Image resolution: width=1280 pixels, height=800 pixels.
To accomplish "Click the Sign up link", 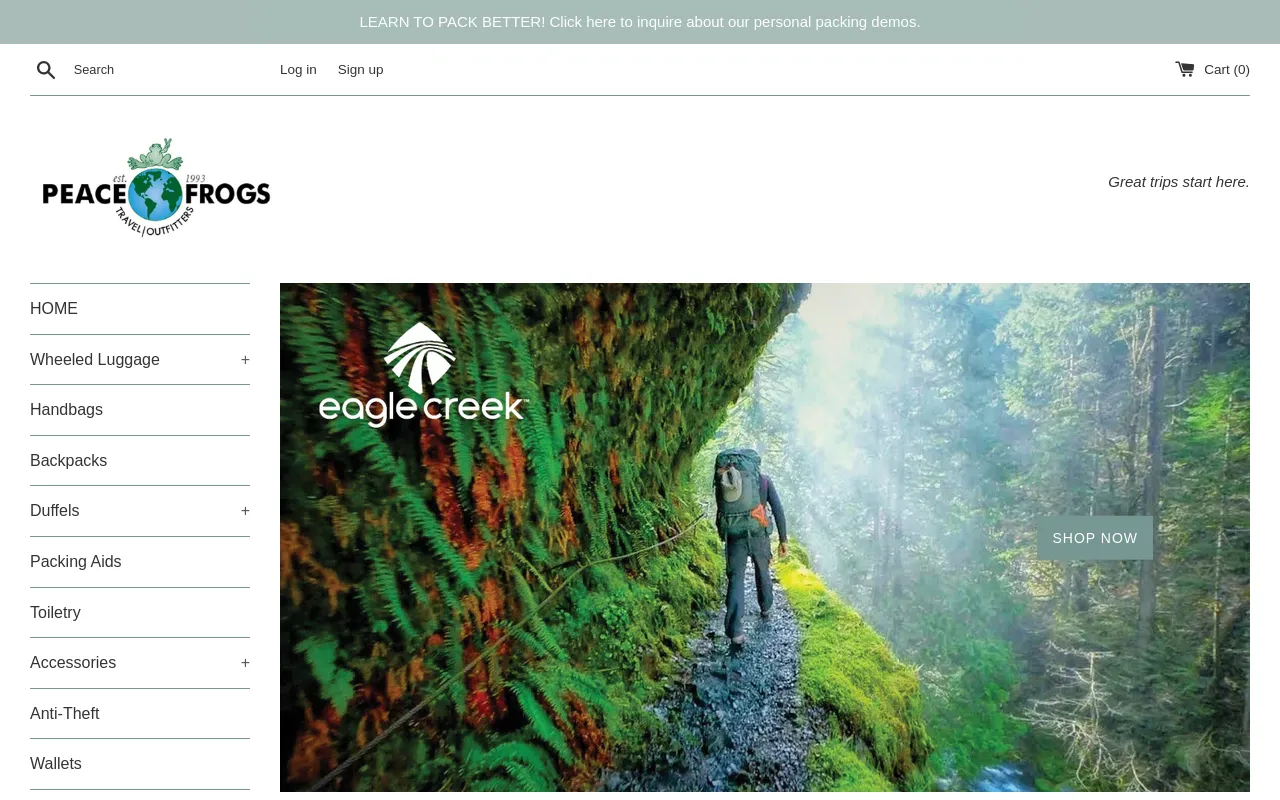I will pos(361,70).
